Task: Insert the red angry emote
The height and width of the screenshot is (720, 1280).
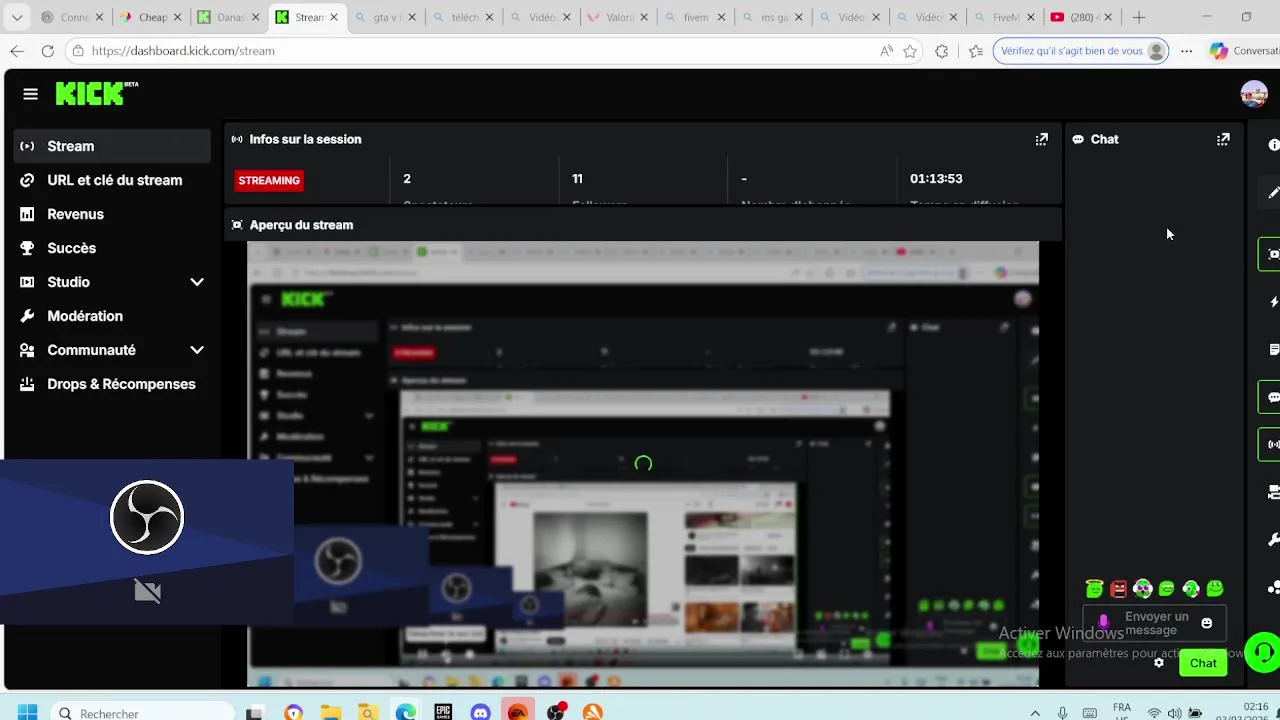Action: pyautogui.click(x=1118, y=589)
